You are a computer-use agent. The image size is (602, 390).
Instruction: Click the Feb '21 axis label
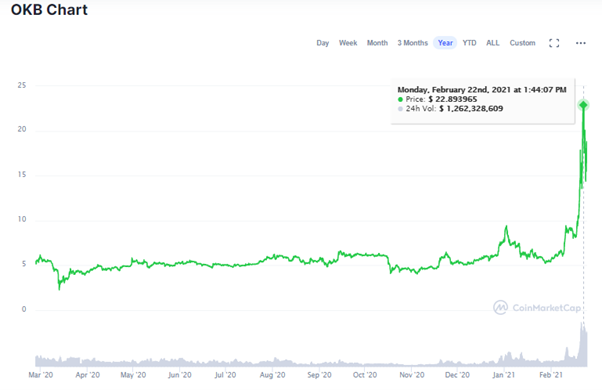(551, 375)
